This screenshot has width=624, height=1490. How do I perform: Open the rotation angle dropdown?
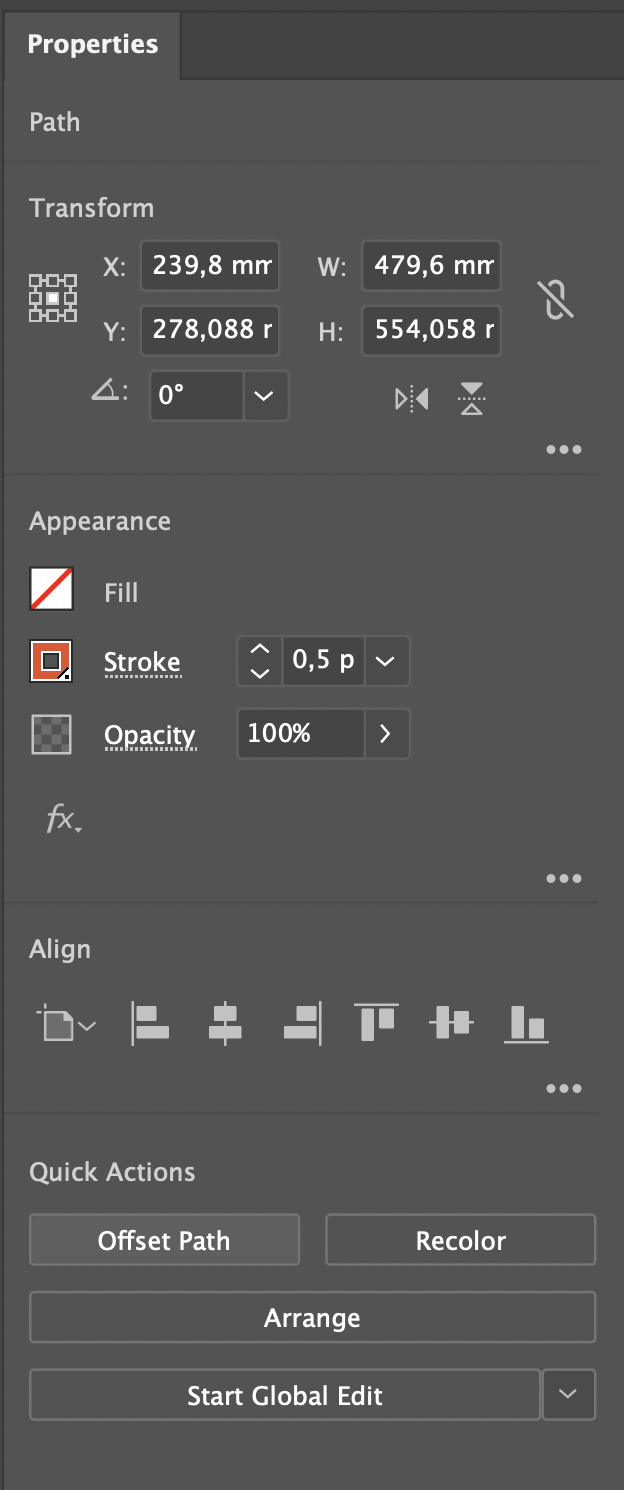(264, 396)
